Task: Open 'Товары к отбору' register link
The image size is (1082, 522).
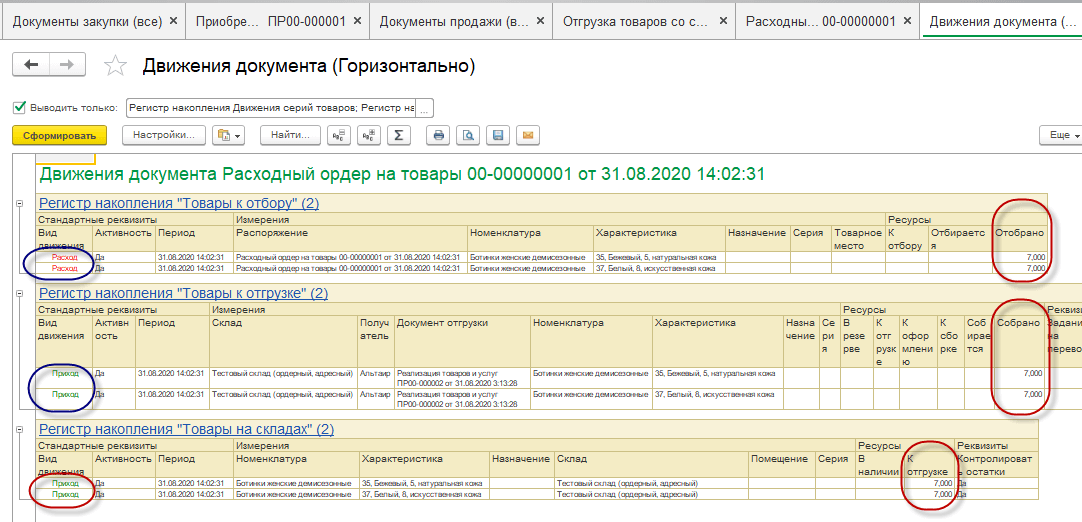Action: [179, 203]
